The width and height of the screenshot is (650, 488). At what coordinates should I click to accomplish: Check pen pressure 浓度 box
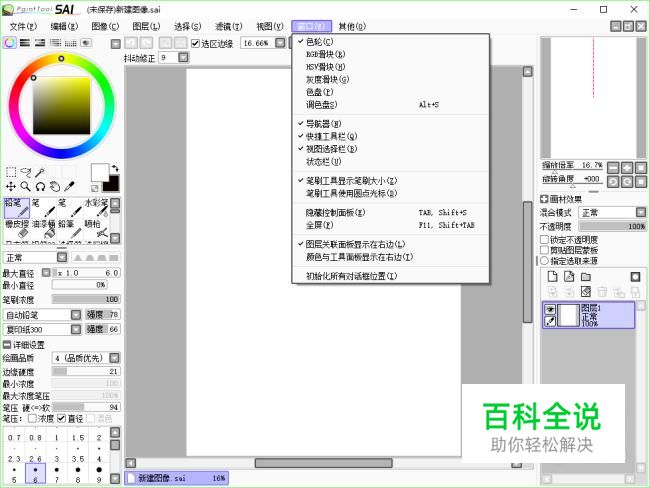point(32,418)
